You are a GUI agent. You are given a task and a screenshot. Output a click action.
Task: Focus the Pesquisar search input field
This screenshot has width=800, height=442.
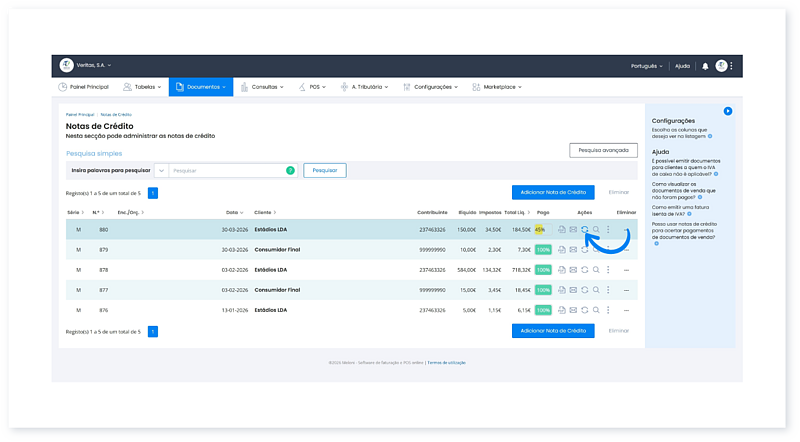coord(225,171)
